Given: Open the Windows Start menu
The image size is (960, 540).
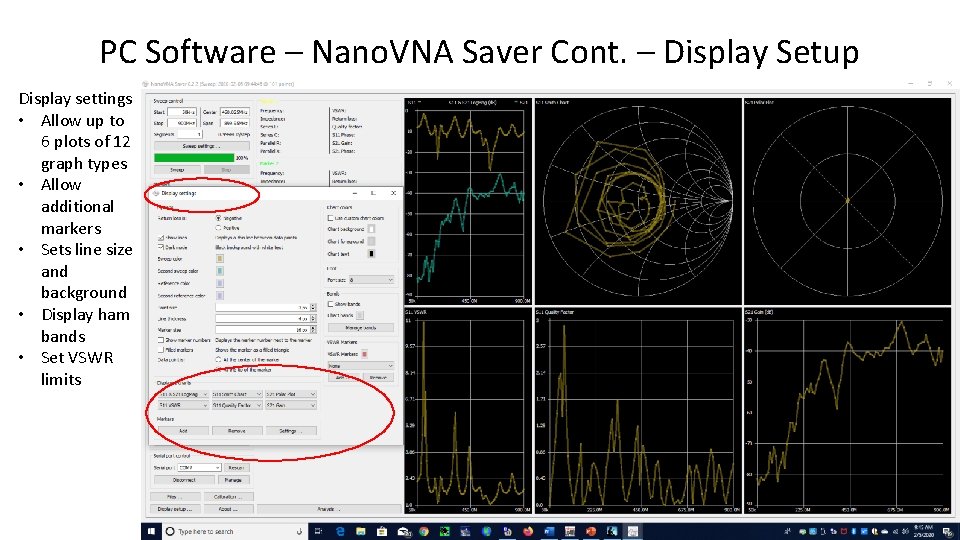Looking at the screenshot, I should tap(151, 531).
